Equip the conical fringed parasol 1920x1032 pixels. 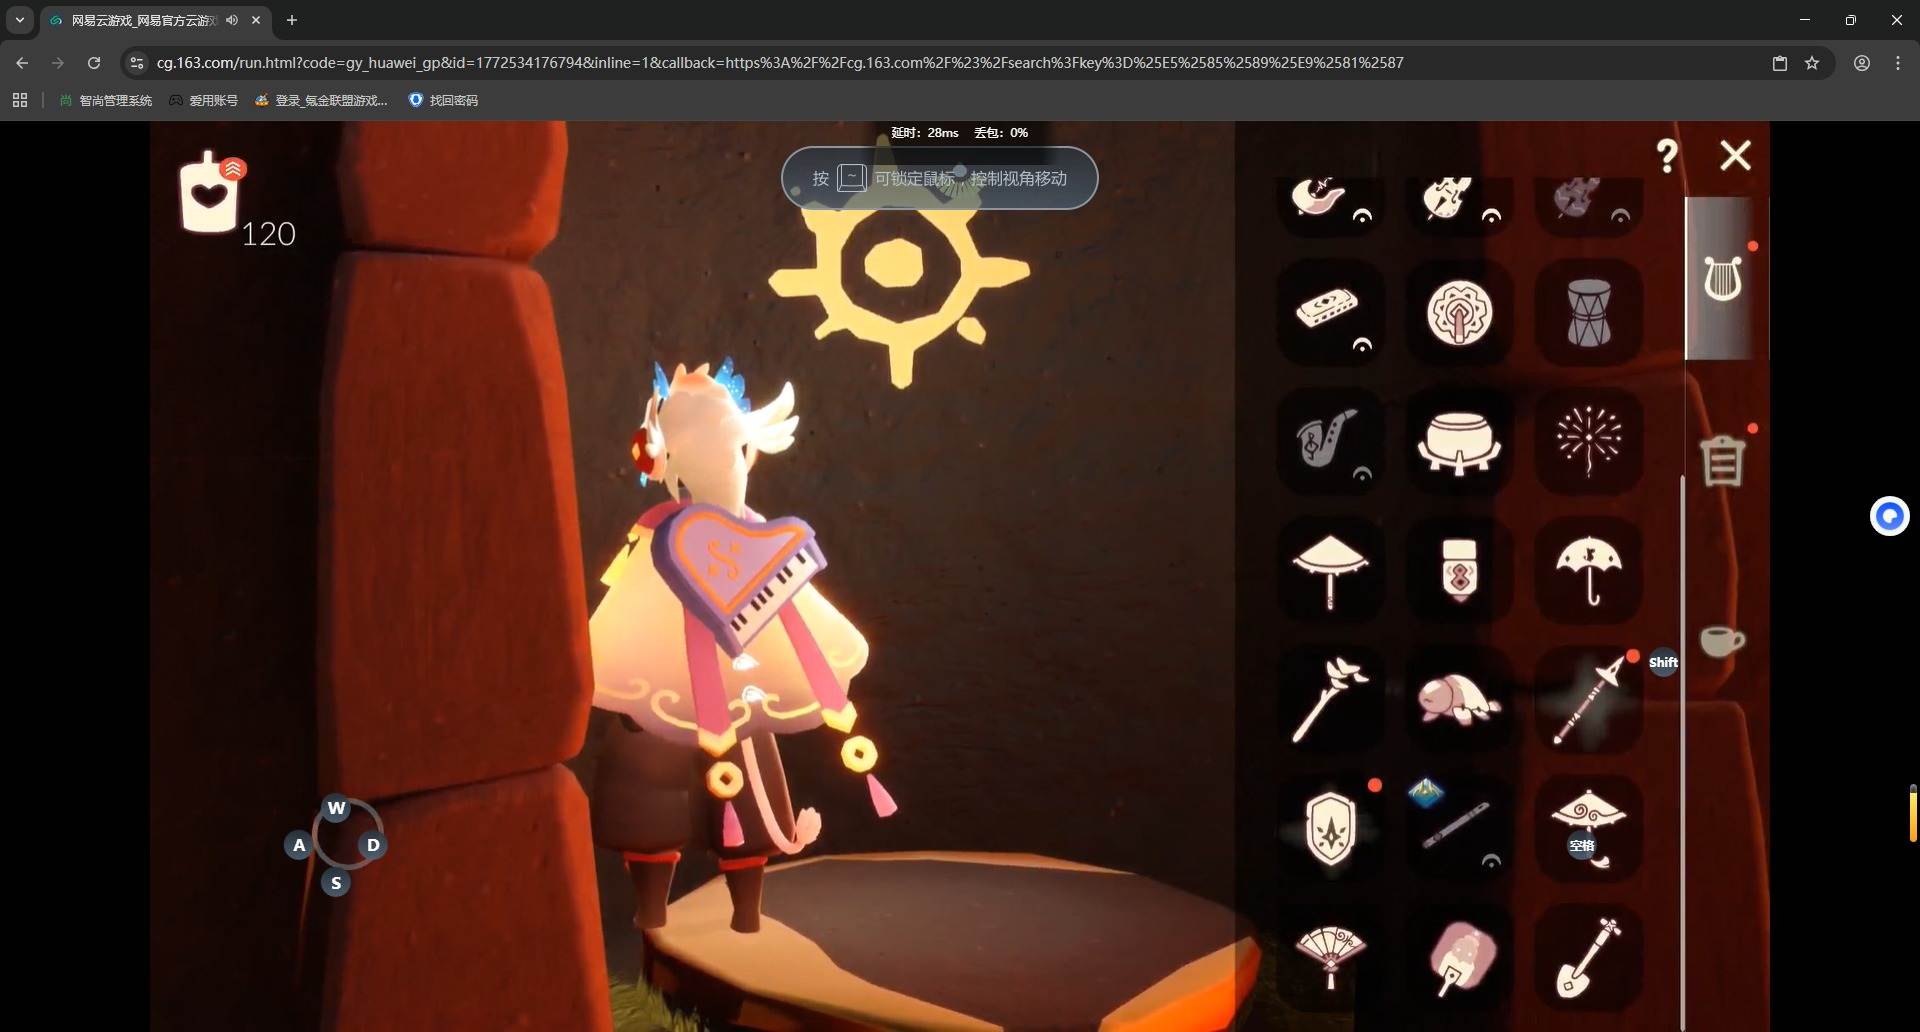pos(1329,570)
